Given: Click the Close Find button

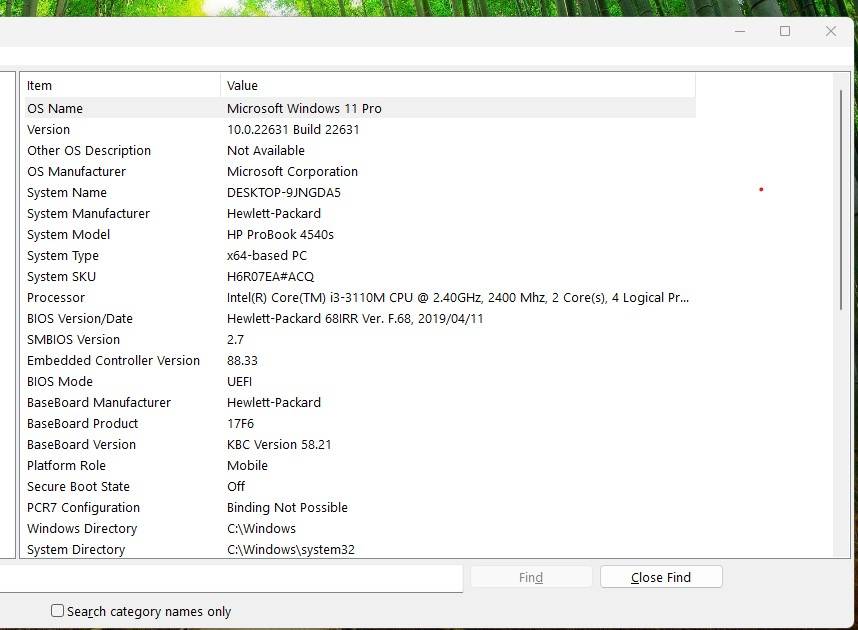Looking at the screenshot, I should coord(660,577).
